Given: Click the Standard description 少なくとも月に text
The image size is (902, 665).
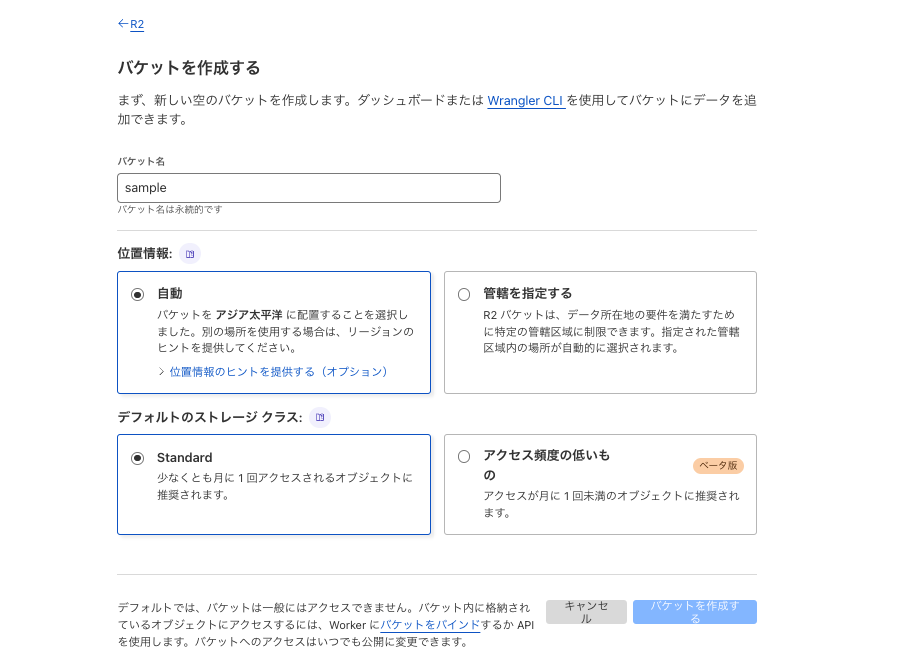Looking at the screenshot, I should pyautogui.click(x=285, y=486).
